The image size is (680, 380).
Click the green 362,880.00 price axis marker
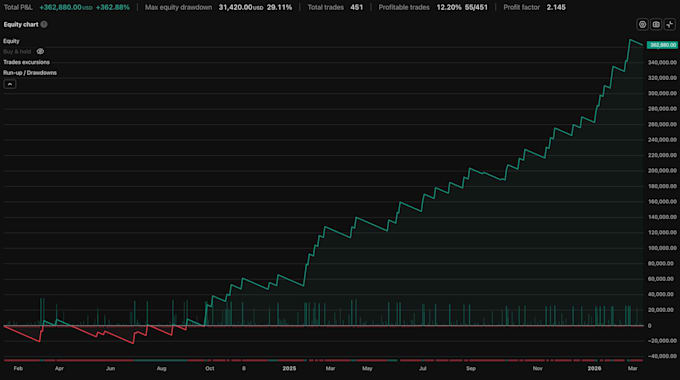coord(662,45)
